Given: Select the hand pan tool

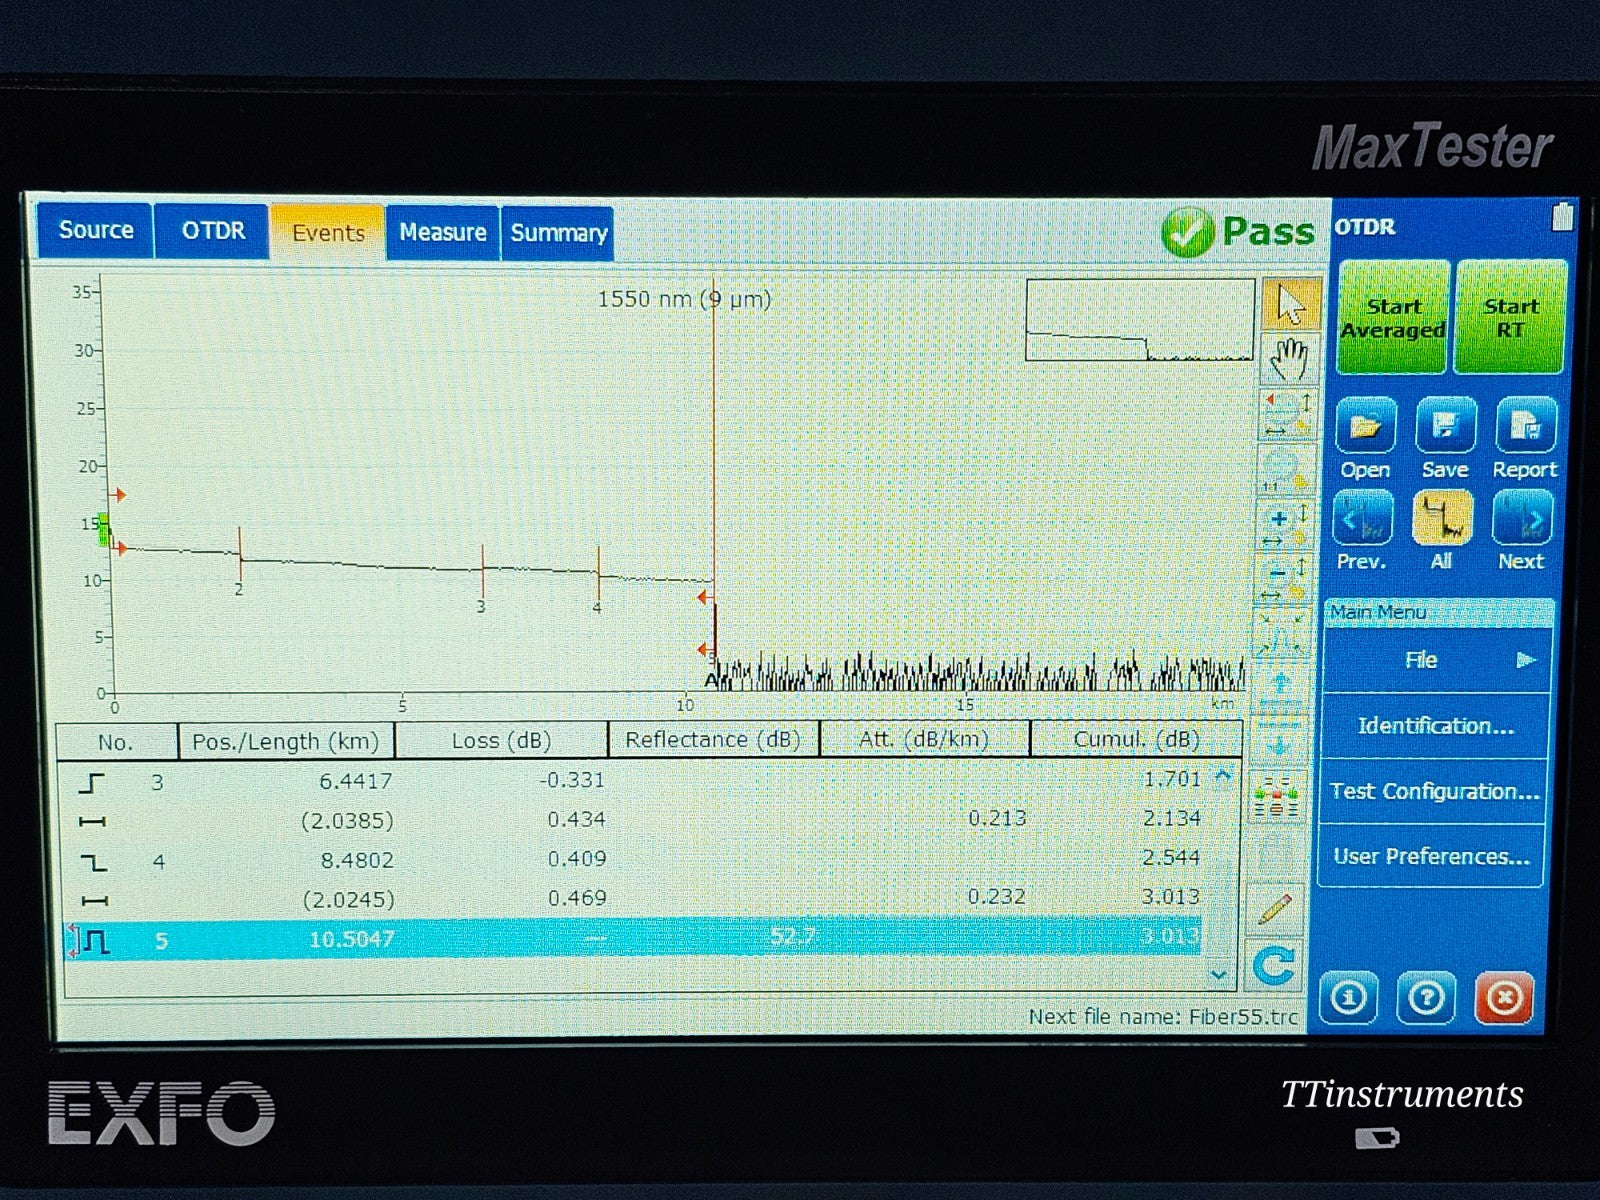Looking at the screenshot, I should point(1289,358).
